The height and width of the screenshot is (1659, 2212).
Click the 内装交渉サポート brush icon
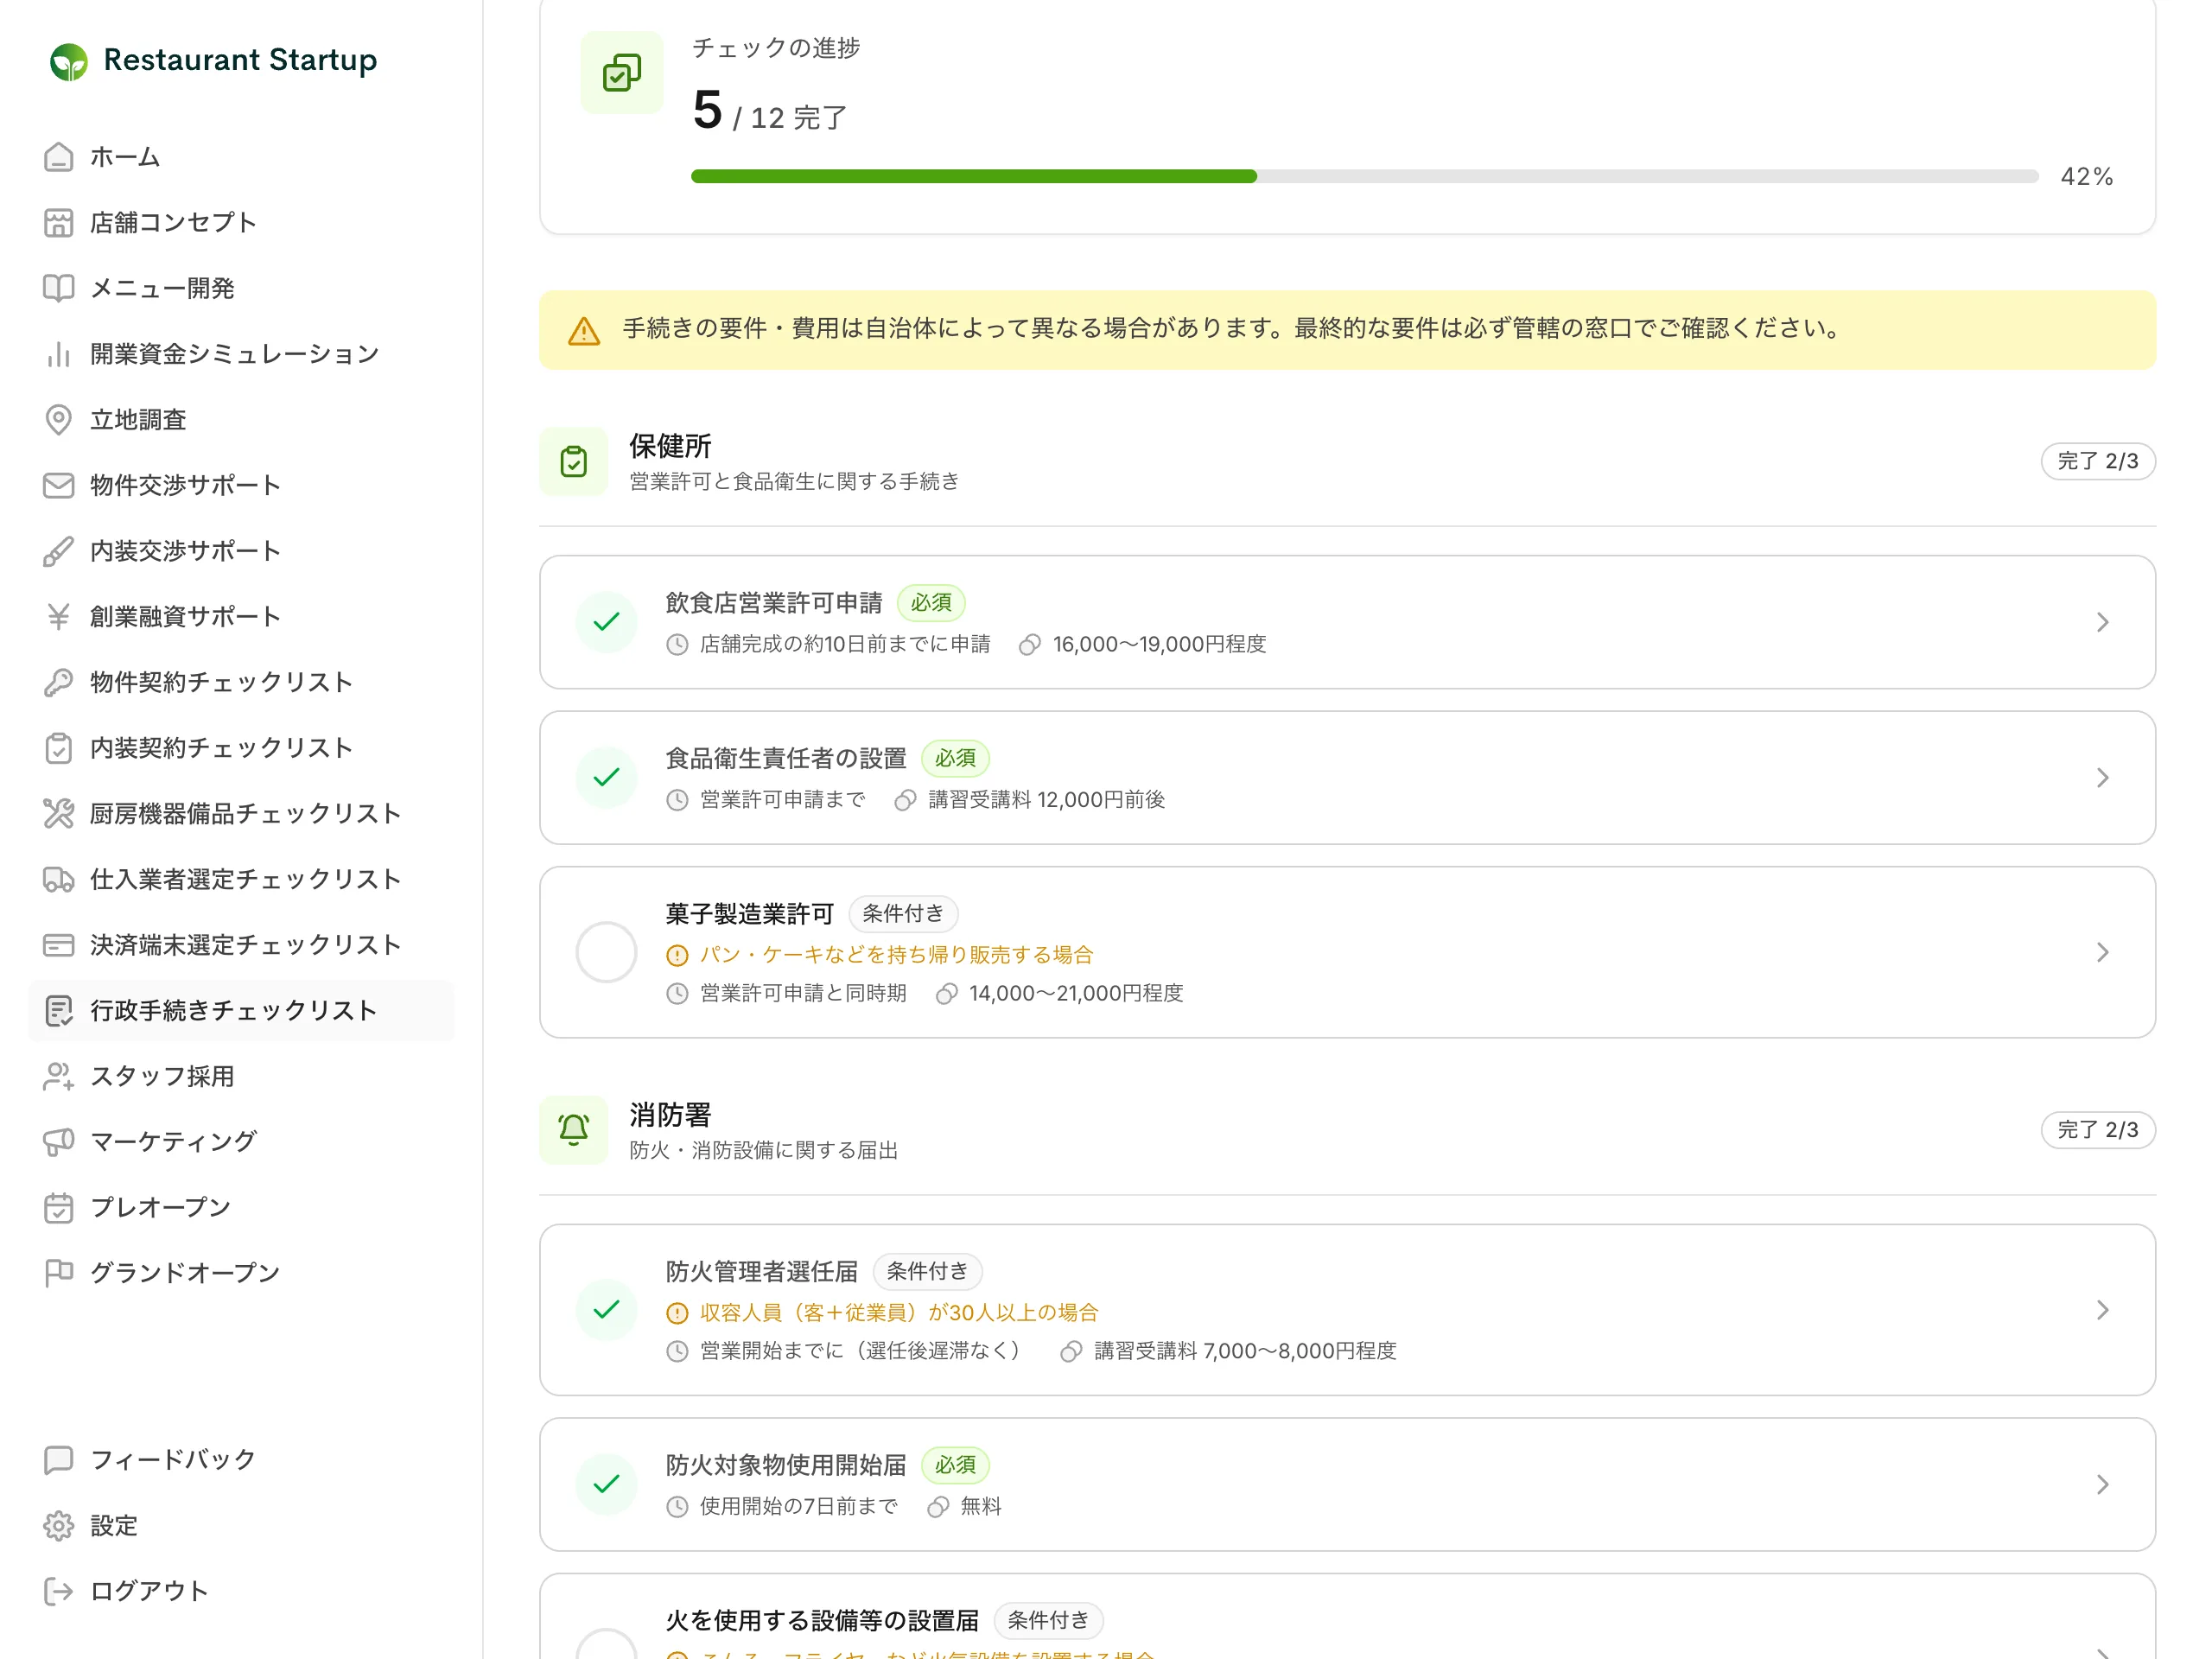point(59,551)
